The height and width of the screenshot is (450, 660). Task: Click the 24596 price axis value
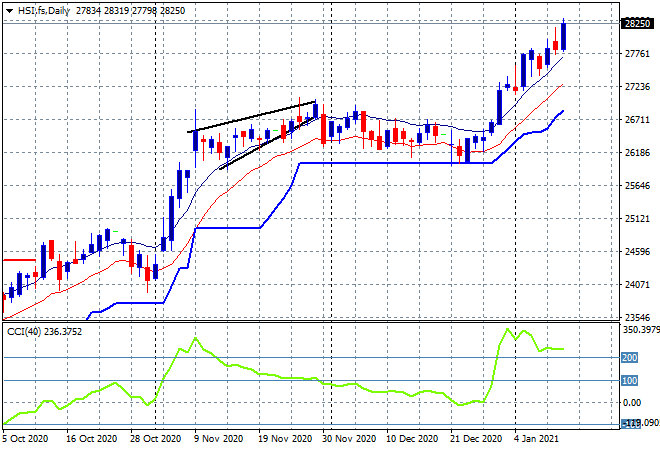(x=637, y=252)
